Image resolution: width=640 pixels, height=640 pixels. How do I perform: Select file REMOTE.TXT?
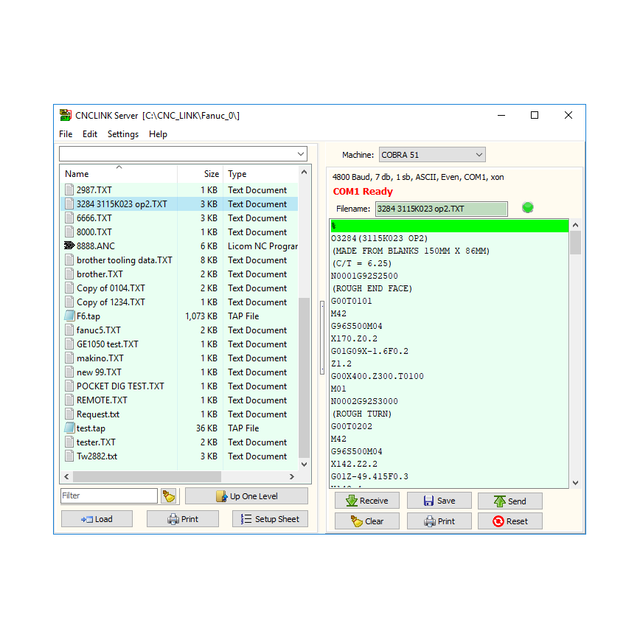(180, 400)
